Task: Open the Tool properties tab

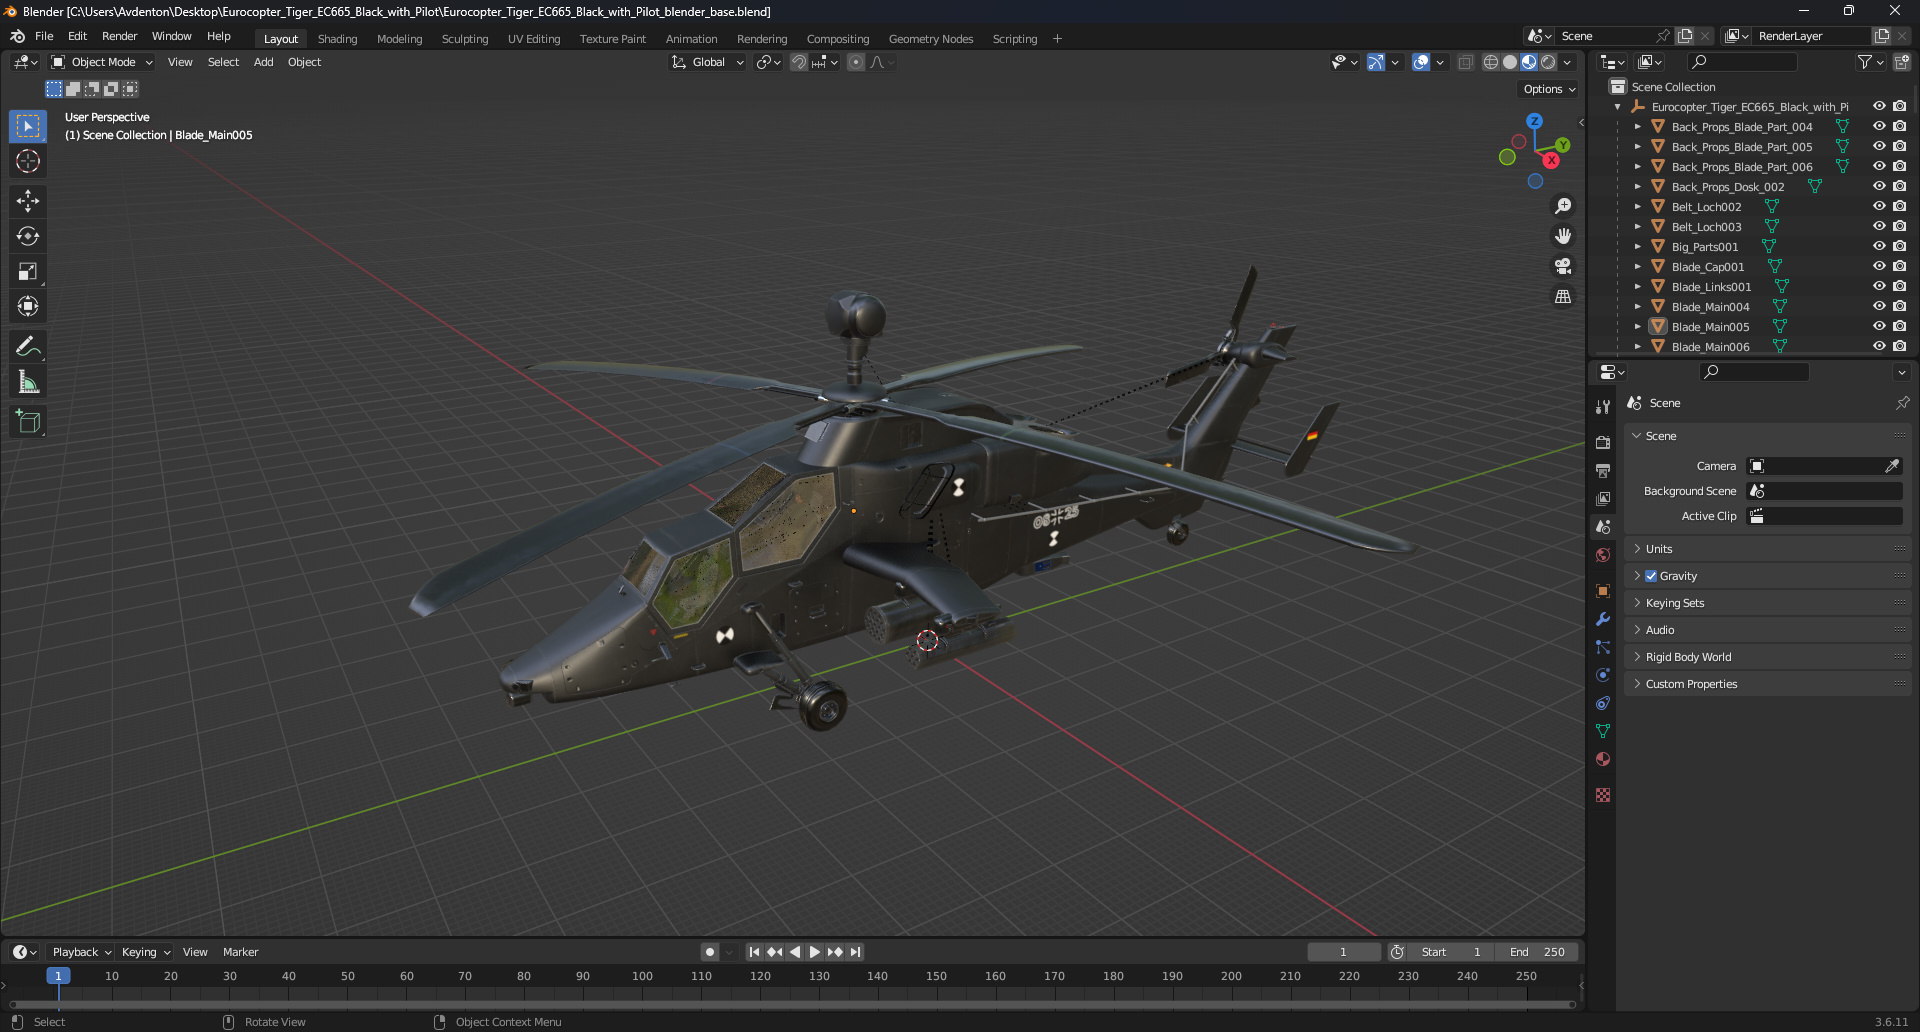Action: click(1603, 407)
